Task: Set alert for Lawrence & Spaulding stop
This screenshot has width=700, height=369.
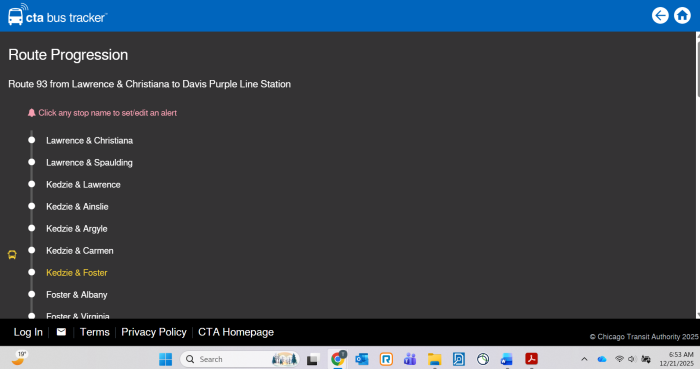Action: [x=89, y=162]
